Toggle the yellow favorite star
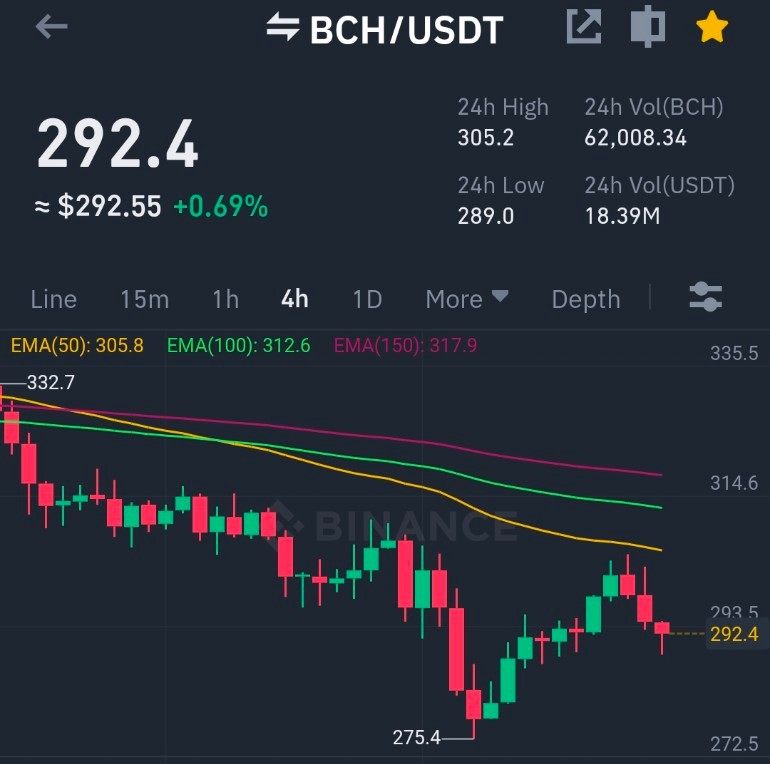This screenshot has height=764, width=770. (x=712, y=27)
